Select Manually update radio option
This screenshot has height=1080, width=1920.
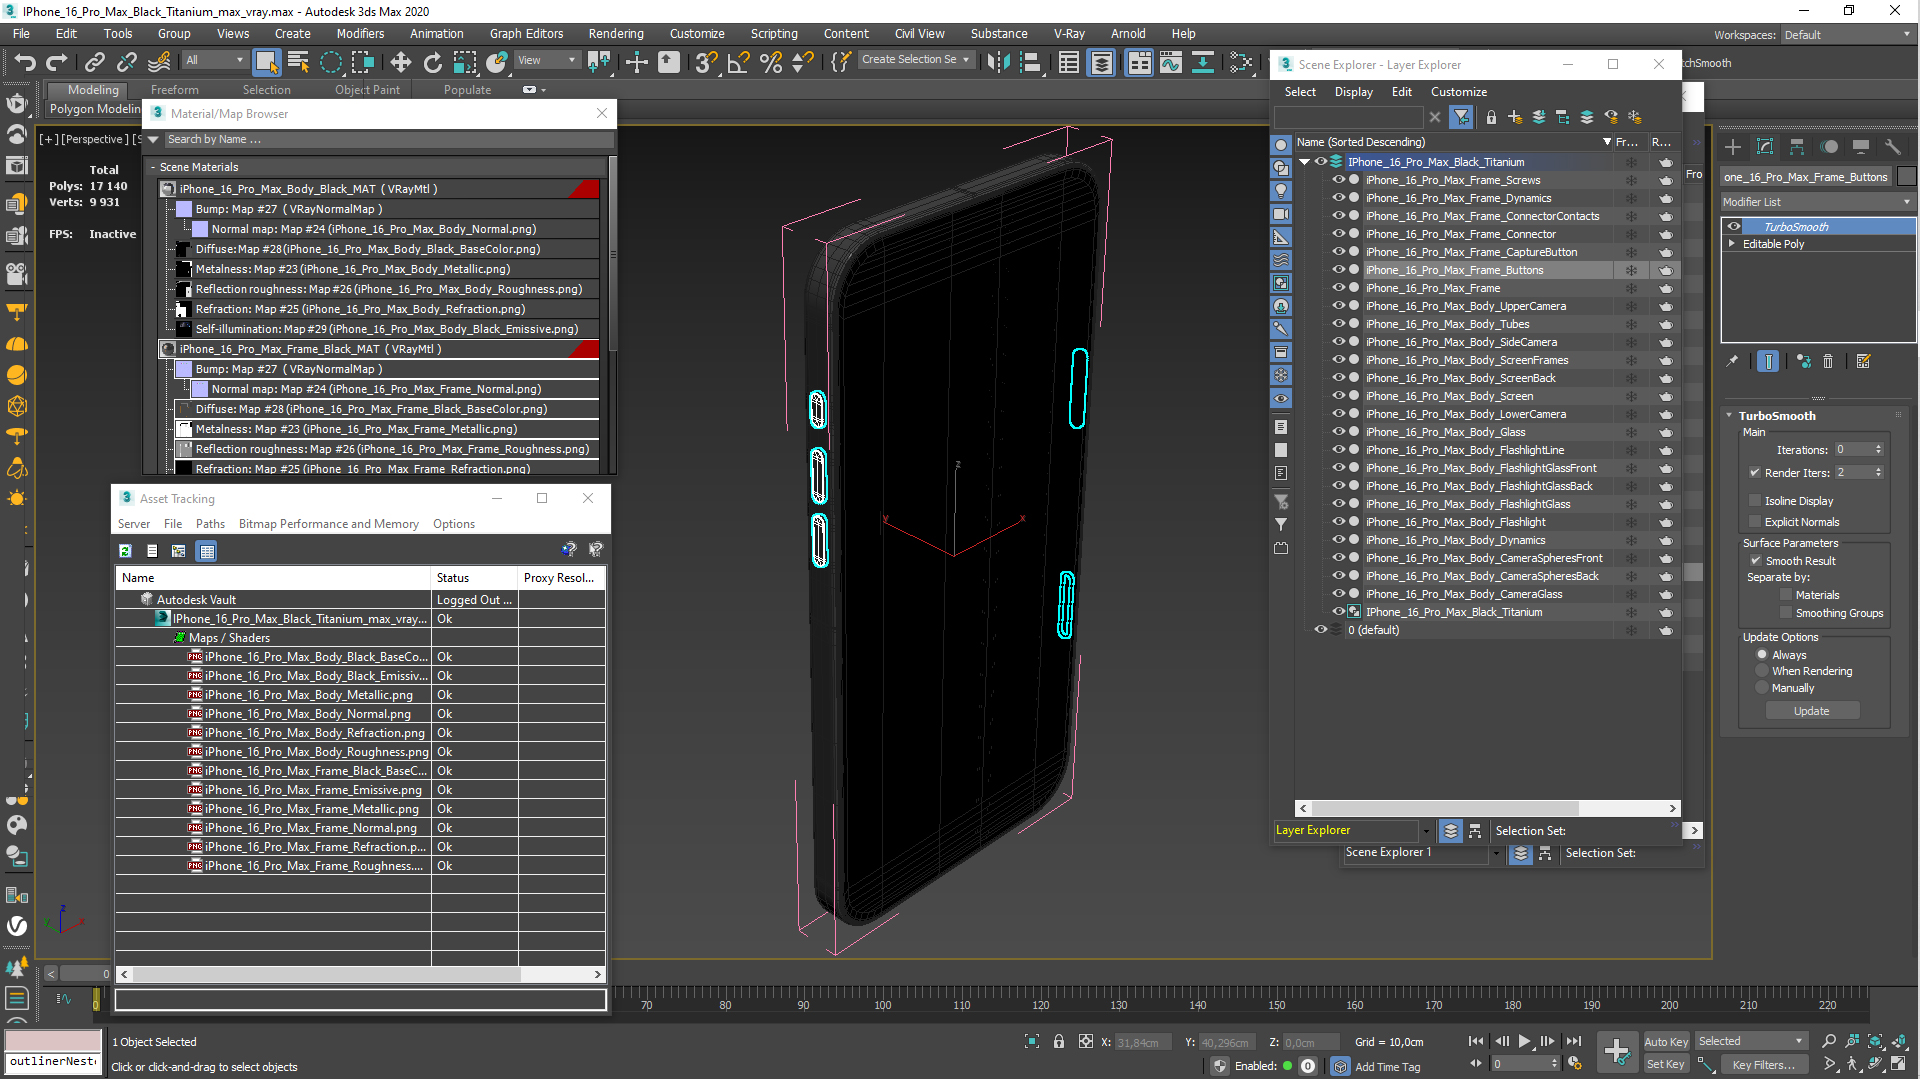coord(1762,688)
